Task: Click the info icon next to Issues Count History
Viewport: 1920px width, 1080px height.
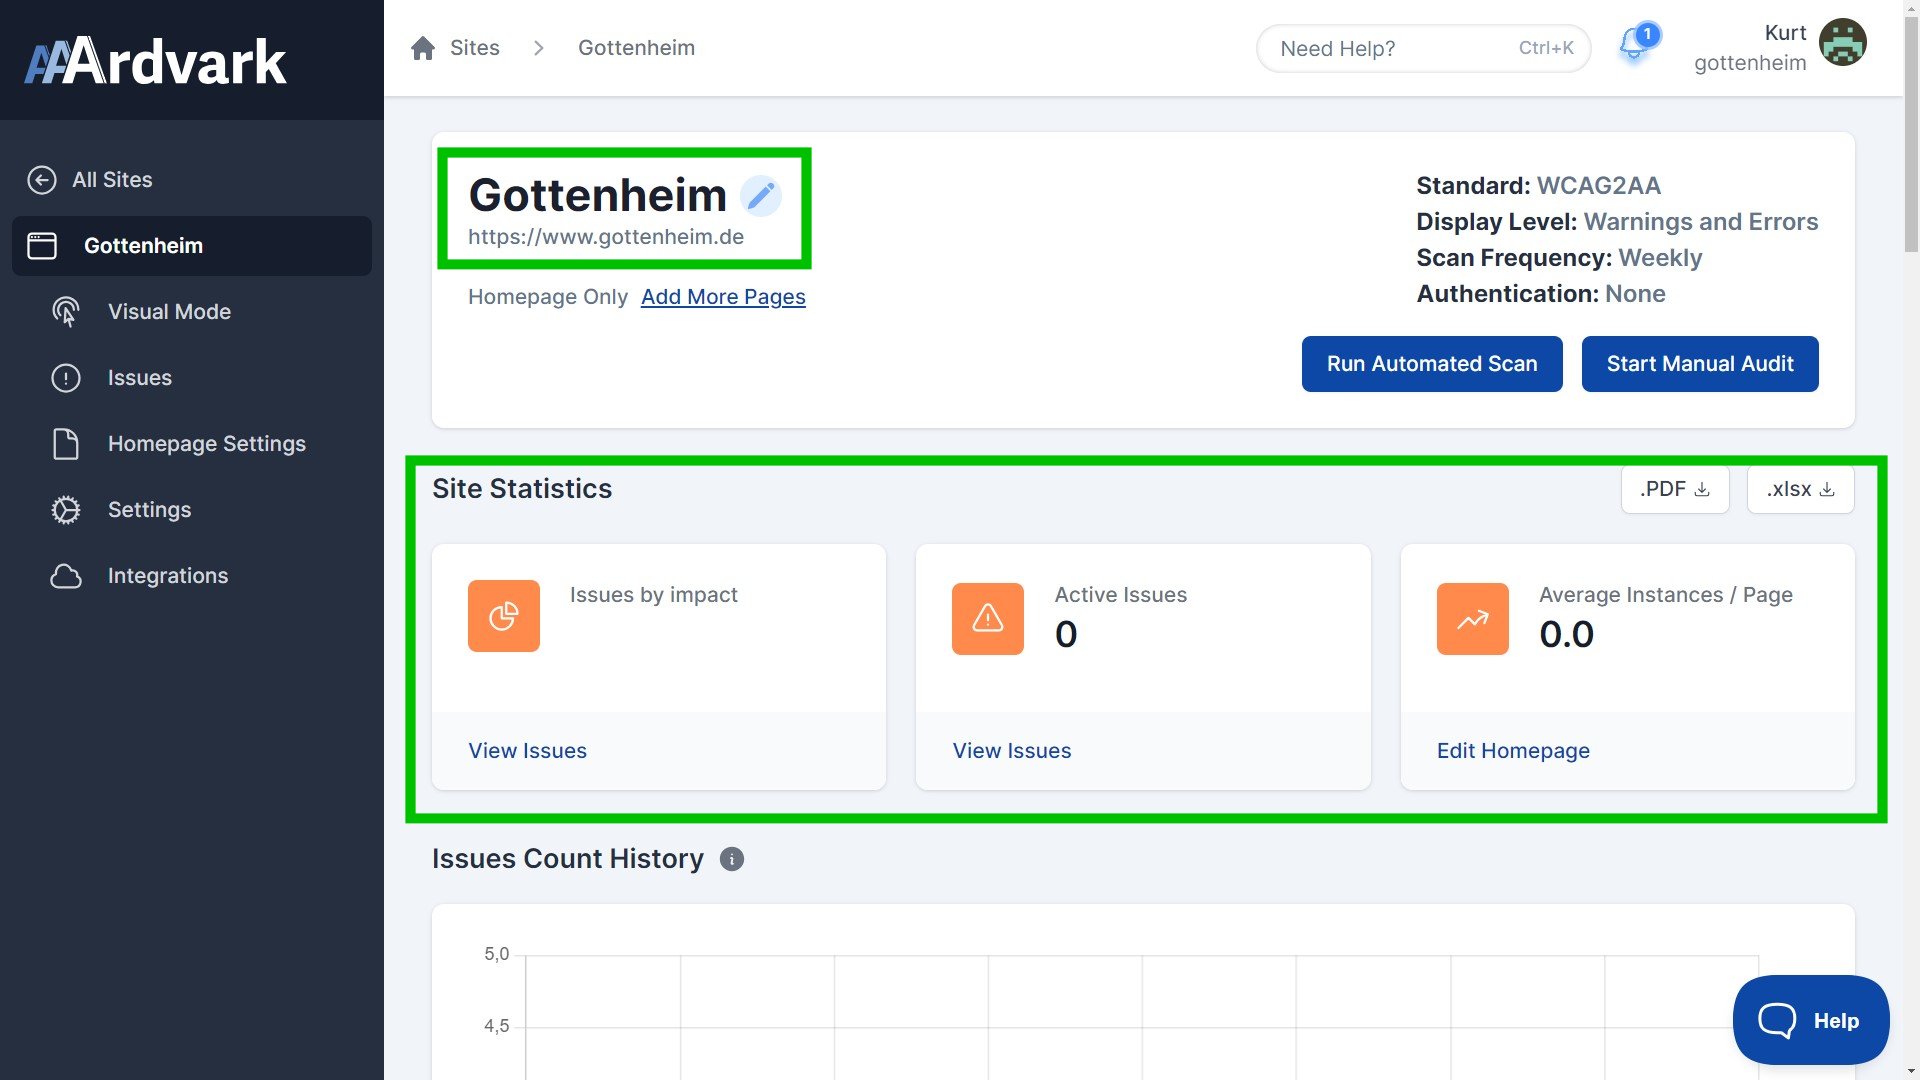Action: 731,859
